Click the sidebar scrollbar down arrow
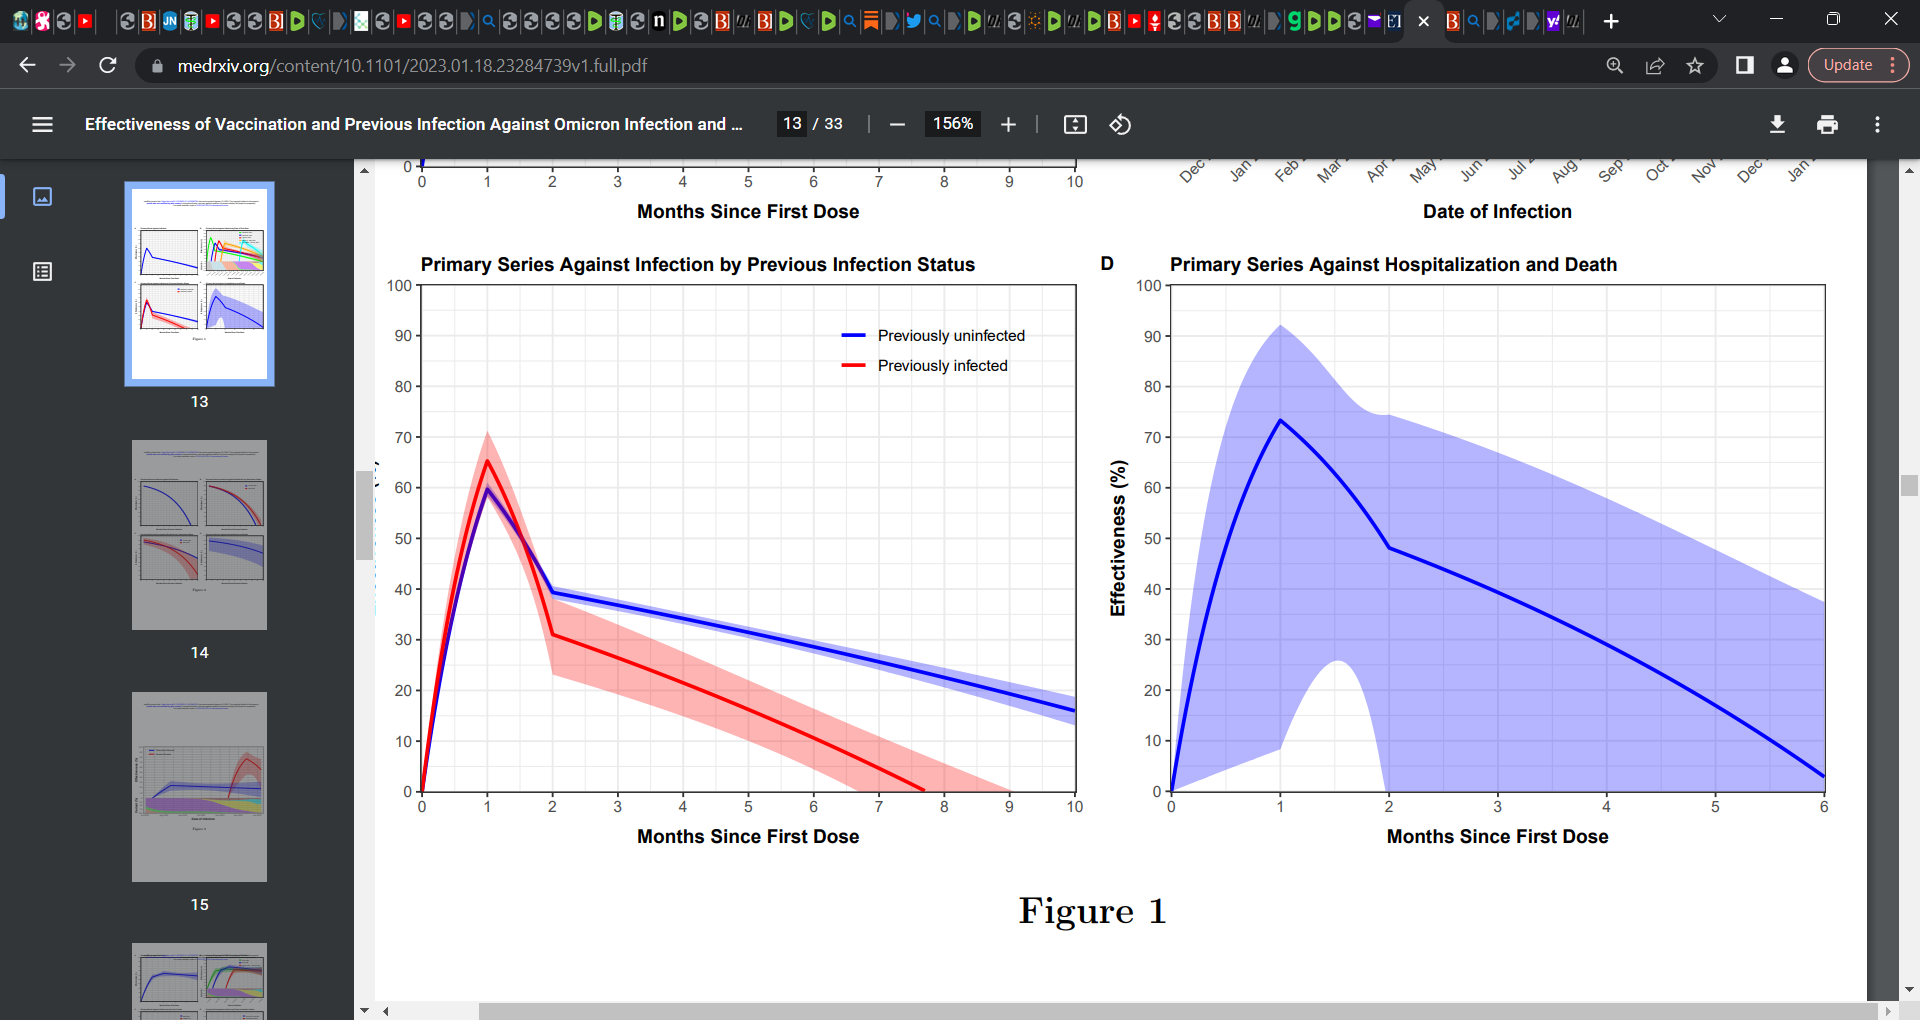 coord(364,1010)
